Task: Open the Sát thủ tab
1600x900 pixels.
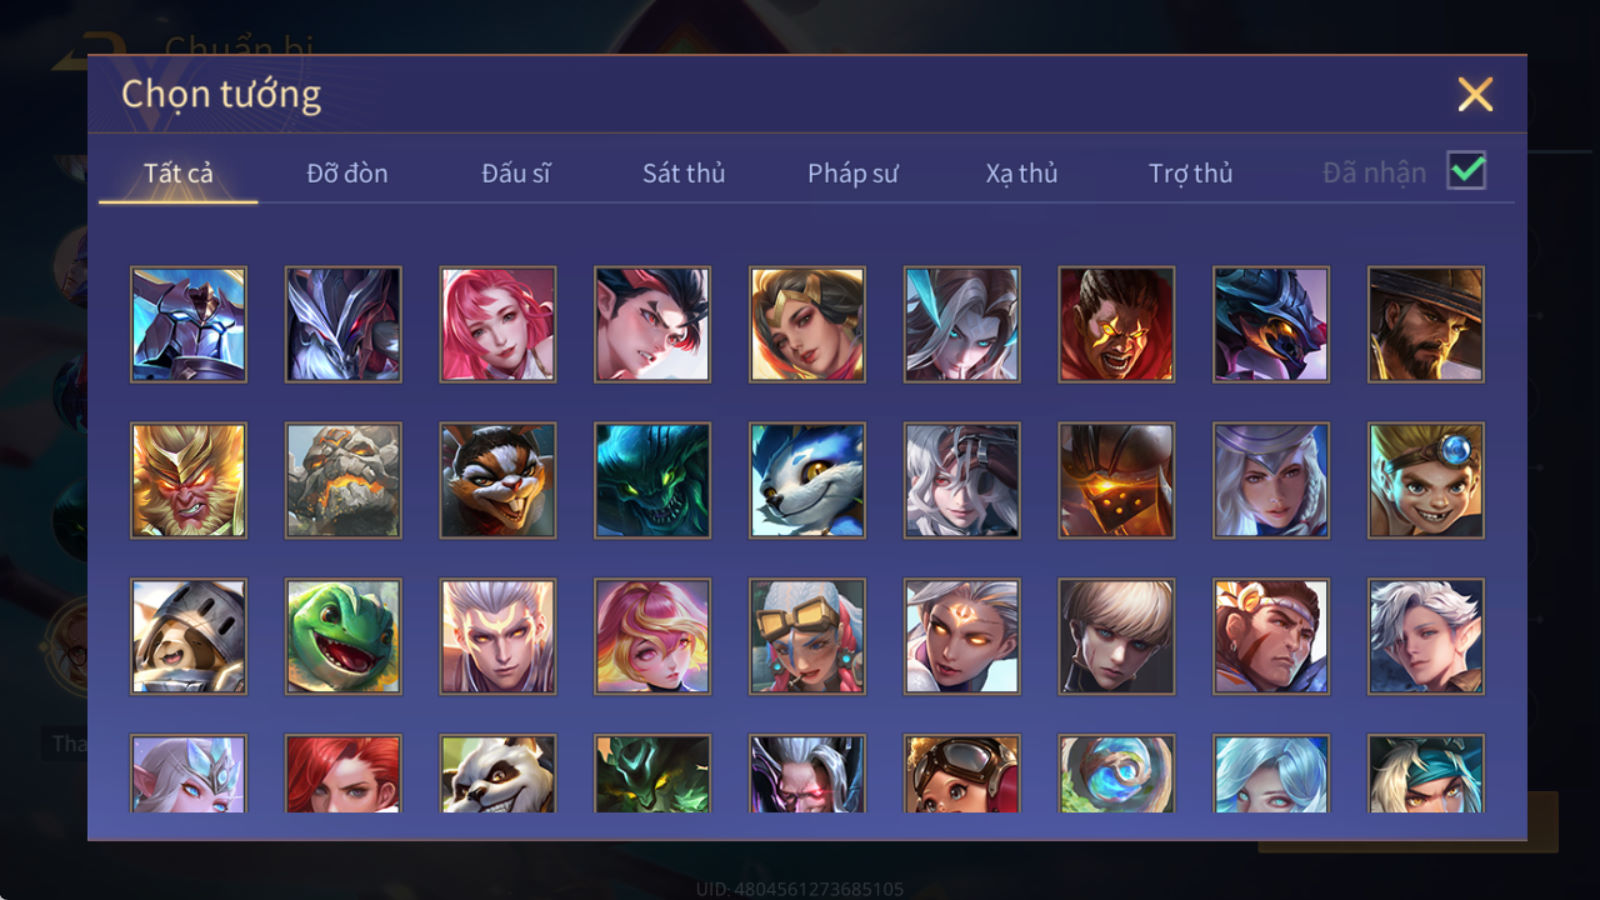Action: [x=683, y=173]
